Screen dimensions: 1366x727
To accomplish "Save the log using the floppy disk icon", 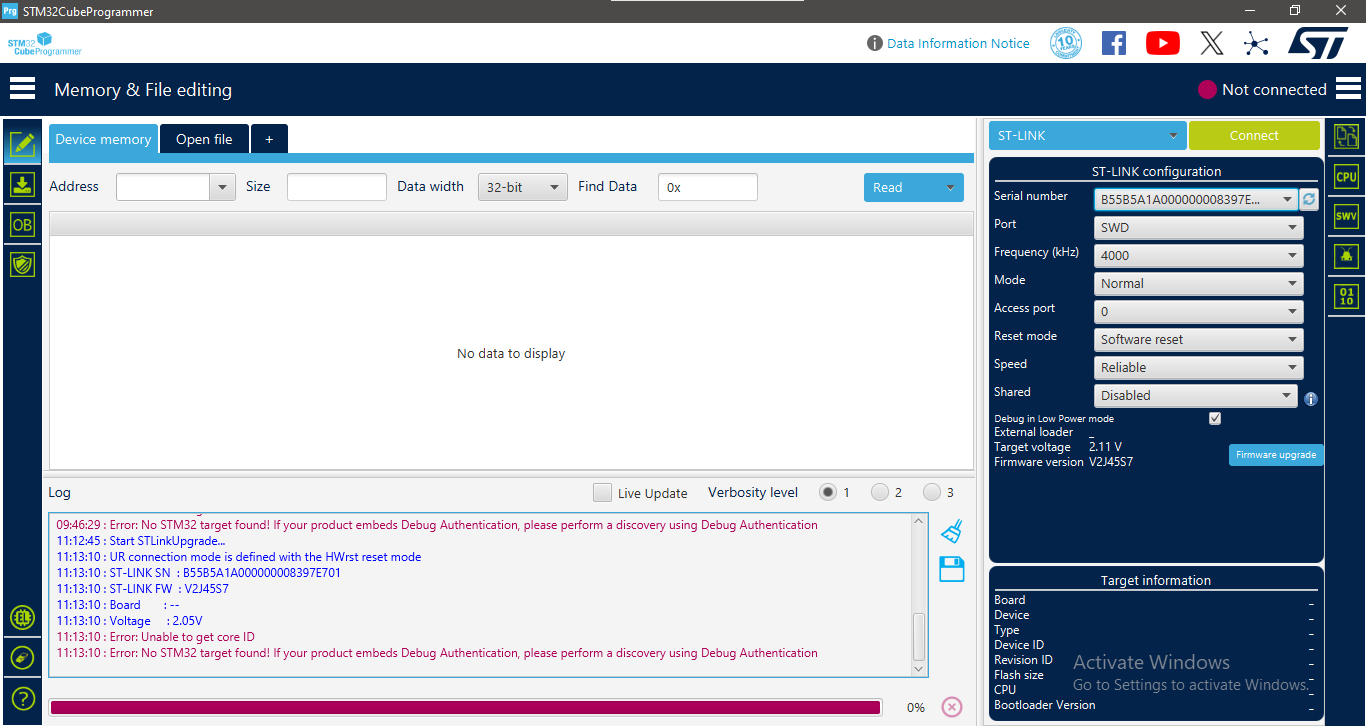I will click(950, 568).
